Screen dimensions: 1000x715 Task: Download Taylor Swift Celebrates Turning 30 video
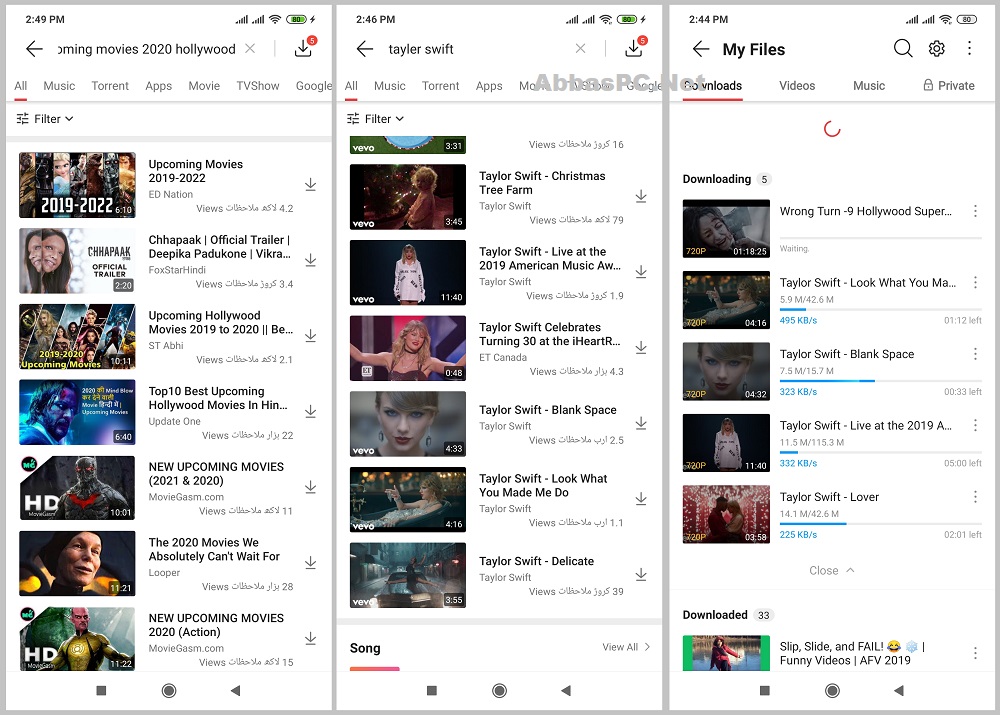coord(641,348)
